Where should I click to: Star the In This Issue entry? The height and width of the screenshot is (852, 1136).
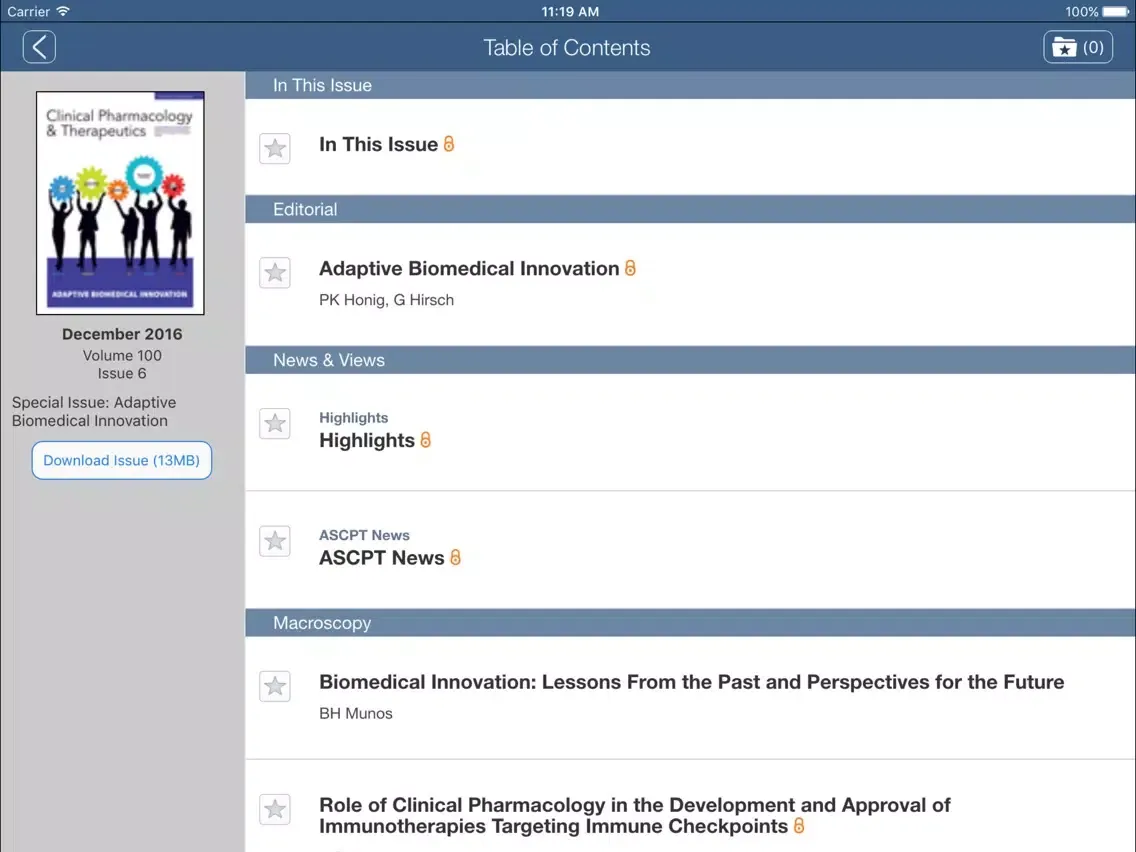(275, 147)
